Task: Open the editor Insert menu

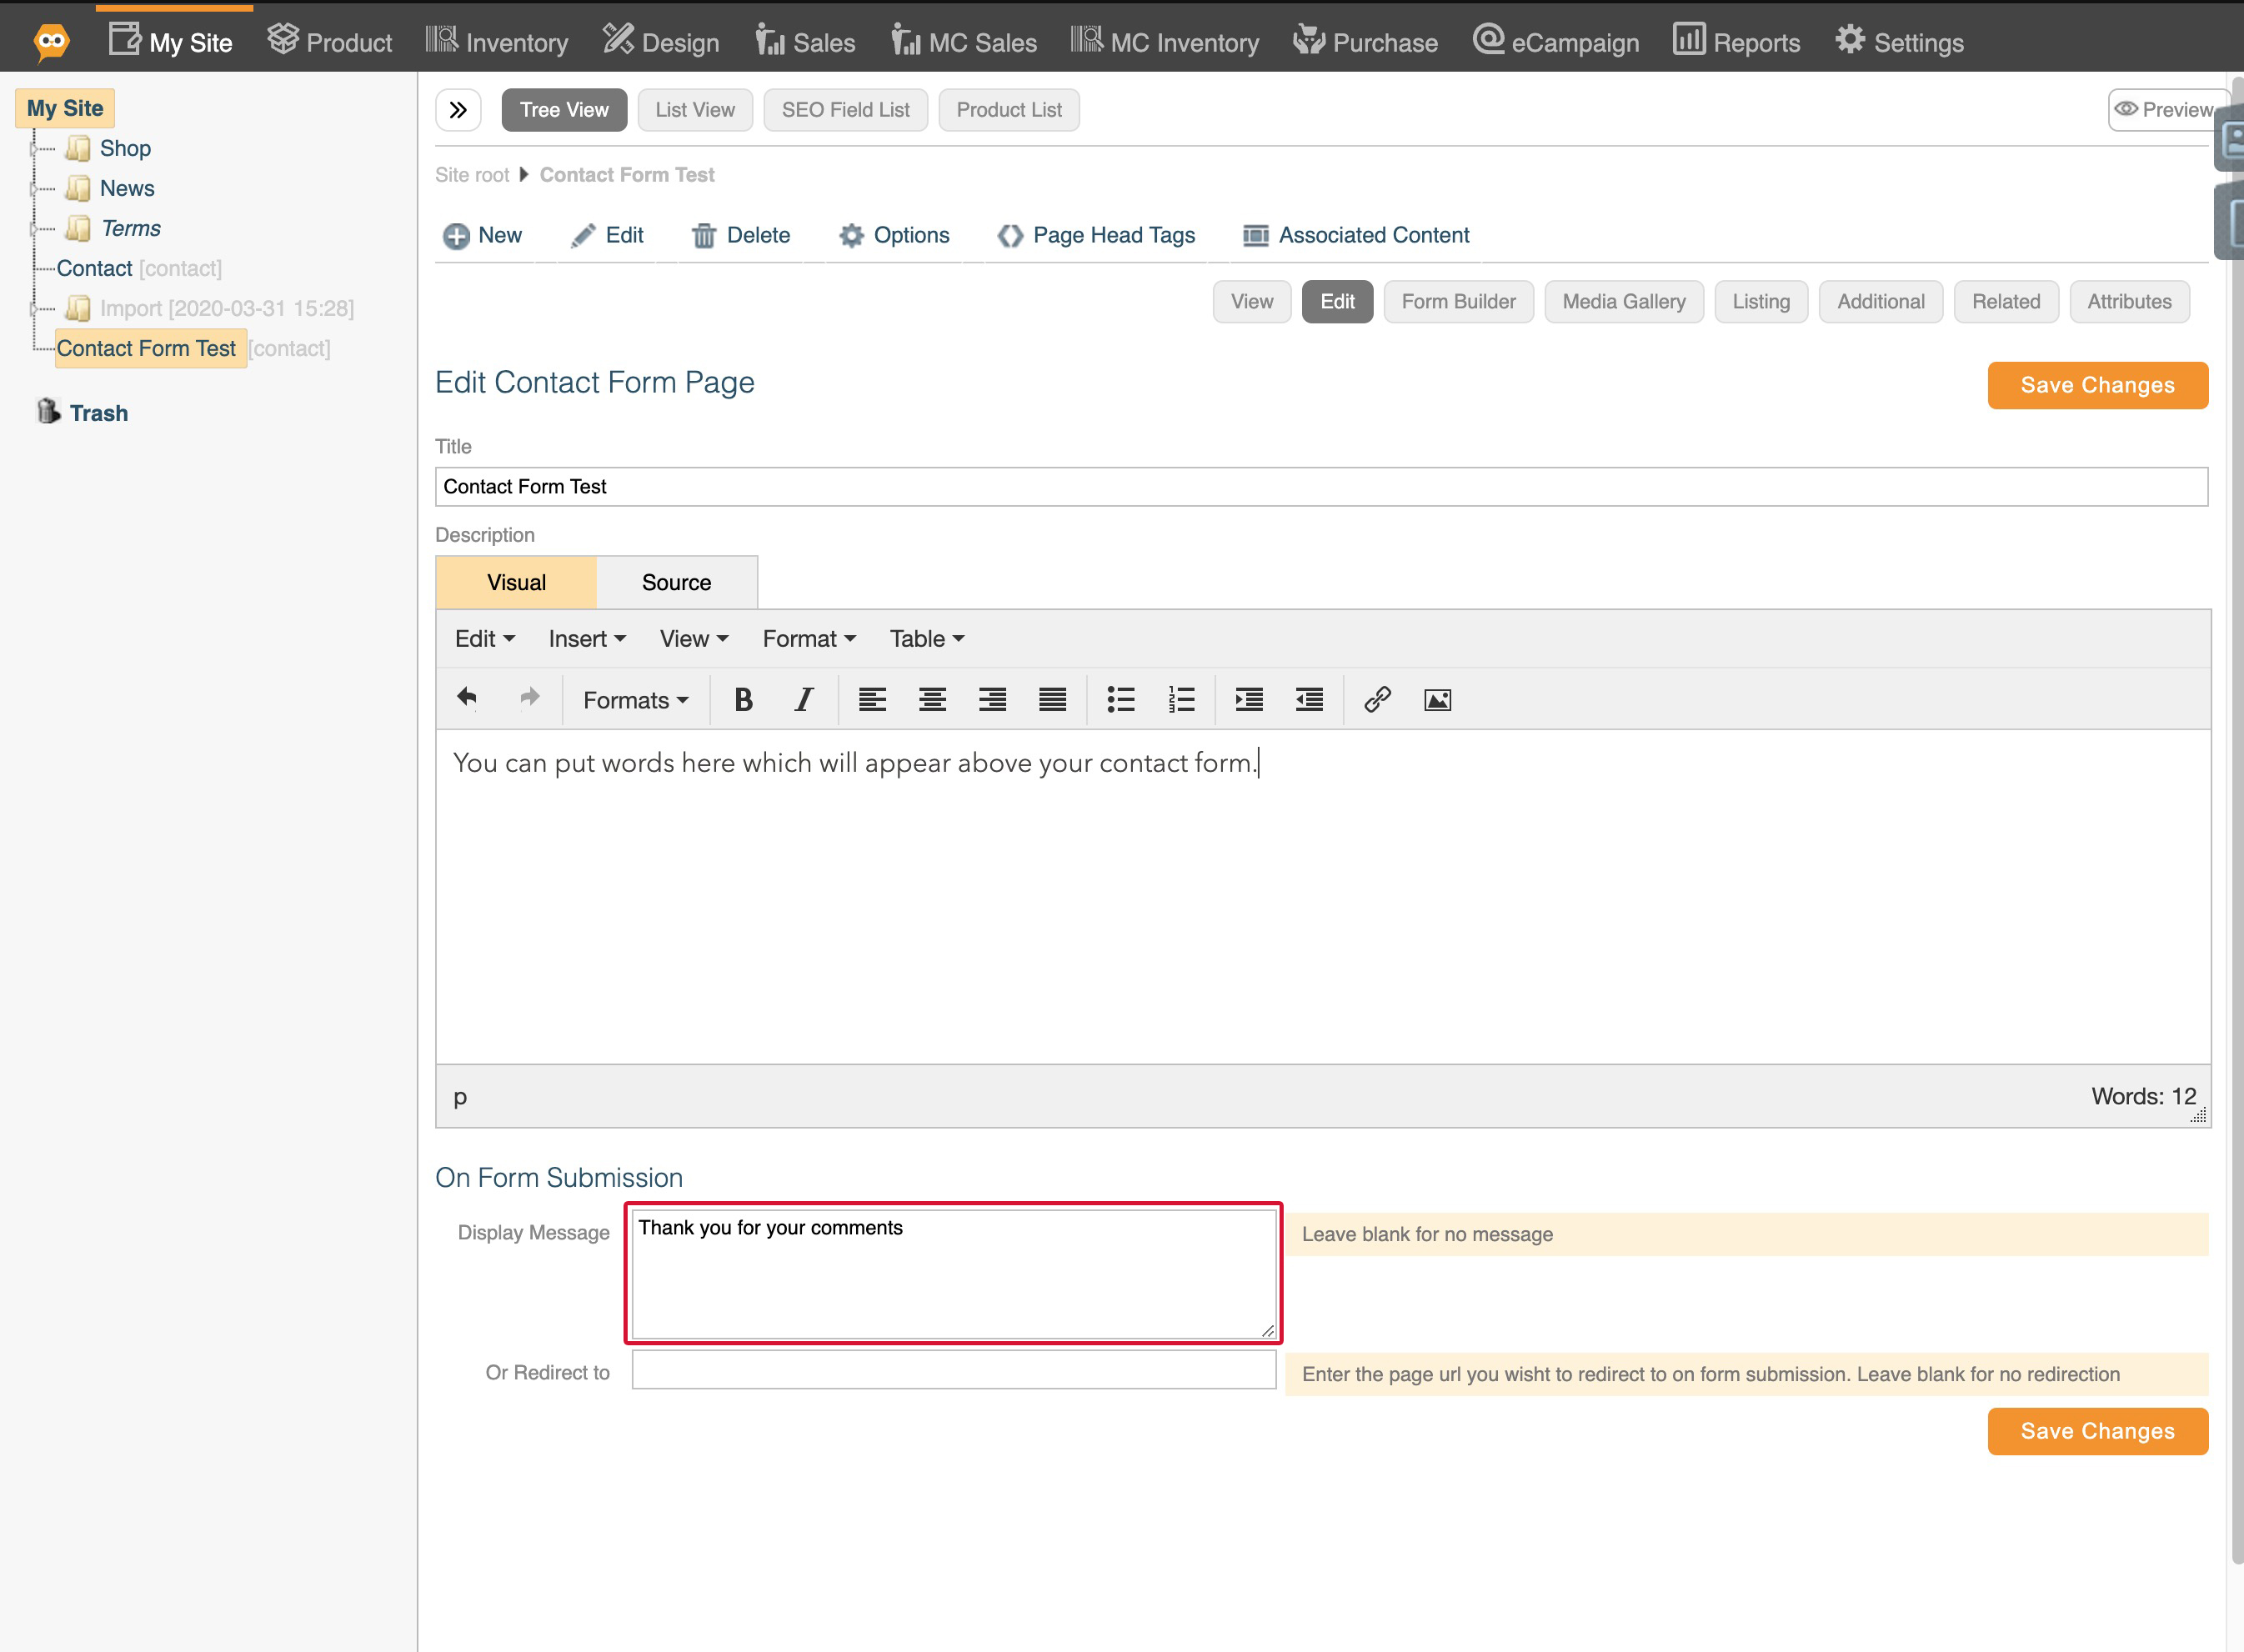Action: point(587,639)
